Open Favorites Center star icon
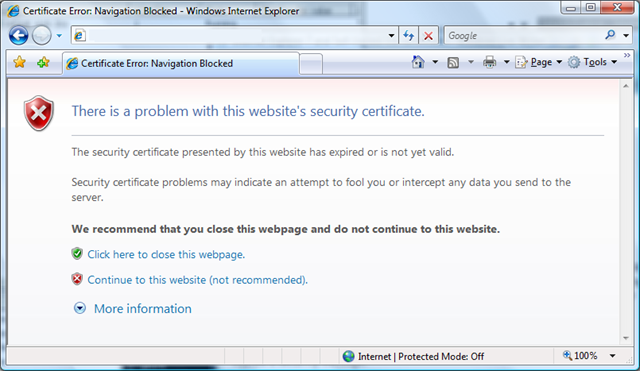The height and width of the screenshot is (371, 640). click(x=19, y=62)
